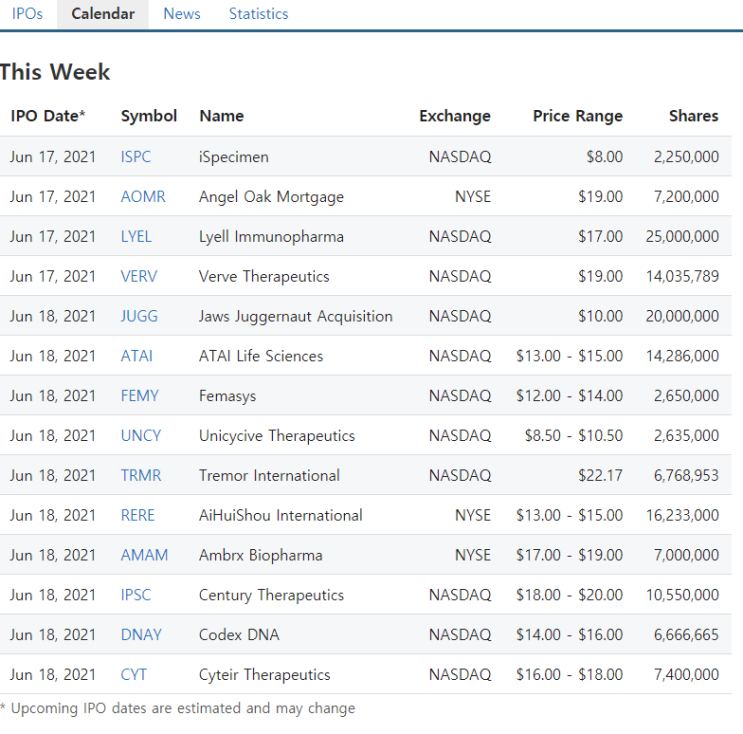
Task: Open the VERV ticker link
Action: [138, 276]
